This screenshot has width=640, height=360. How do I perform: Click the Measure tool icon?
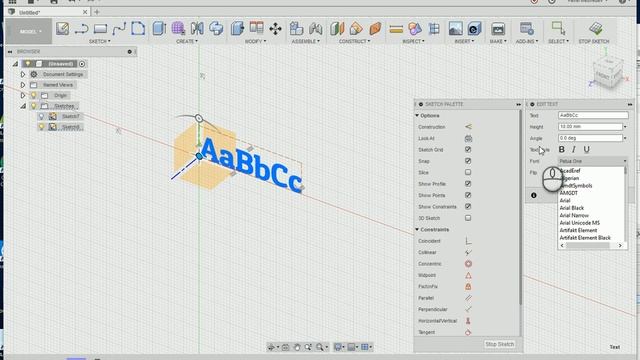pos(396,29)
